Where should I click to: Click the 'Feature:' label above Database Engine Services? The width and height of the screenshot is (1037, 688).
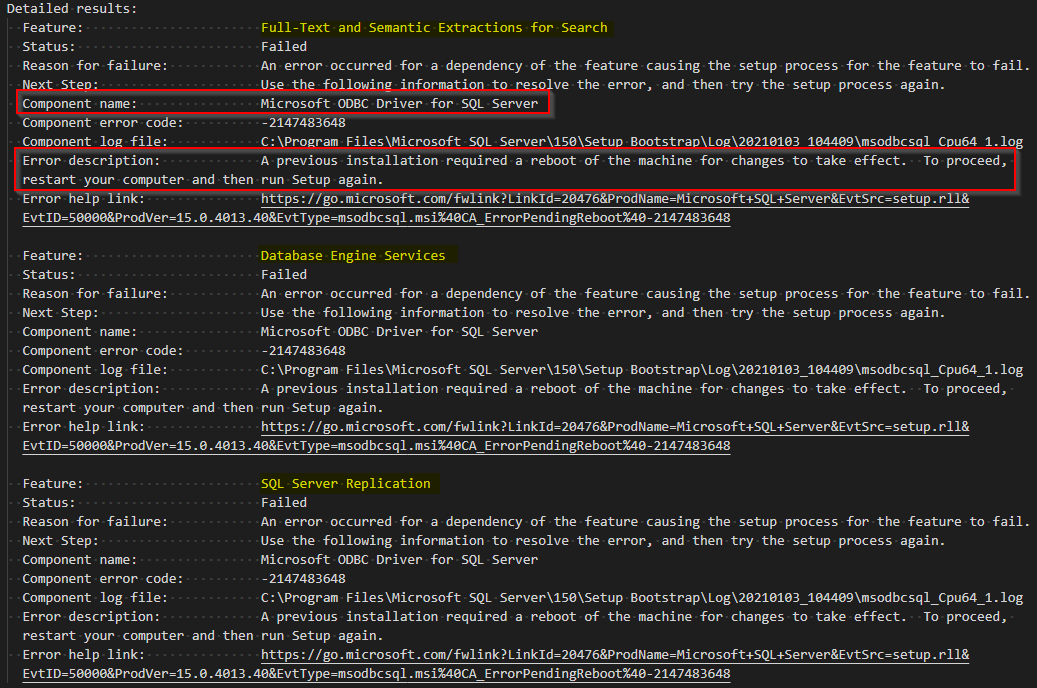pyautogui.click(x=53, y=256)
